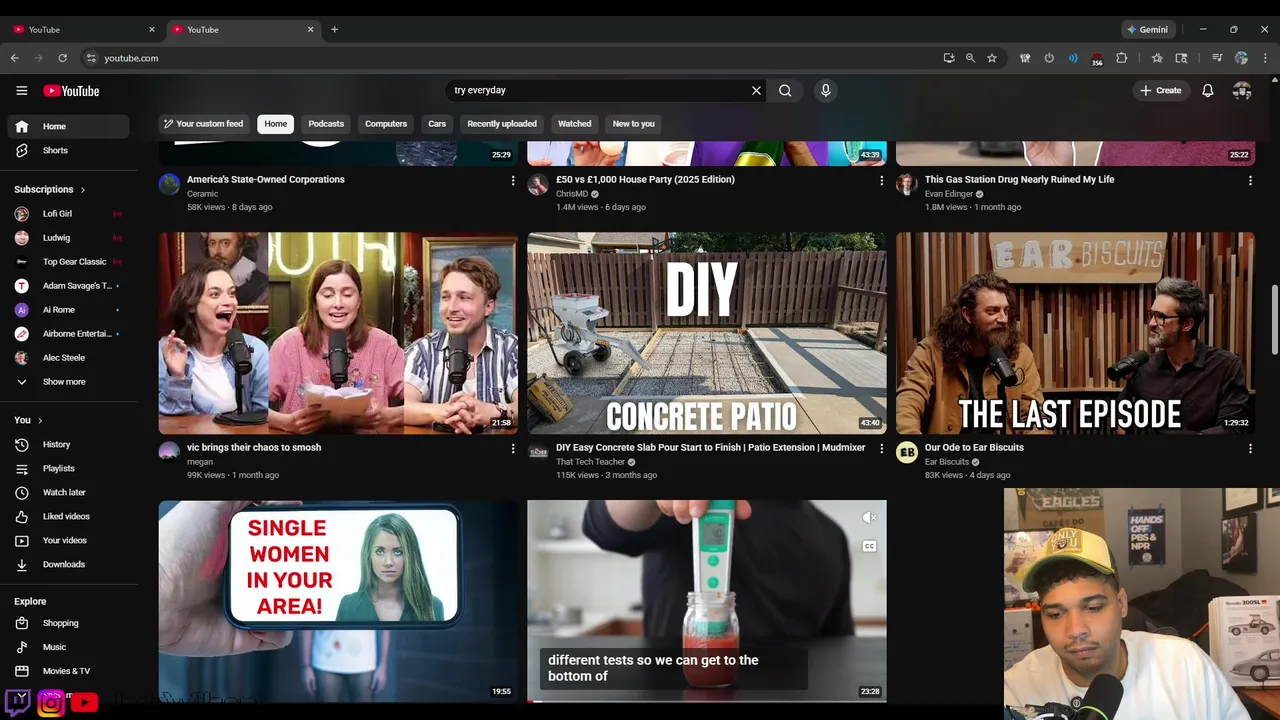Select the Watched filter chip
The image size is (1280, 720).
tap(574, 124)
